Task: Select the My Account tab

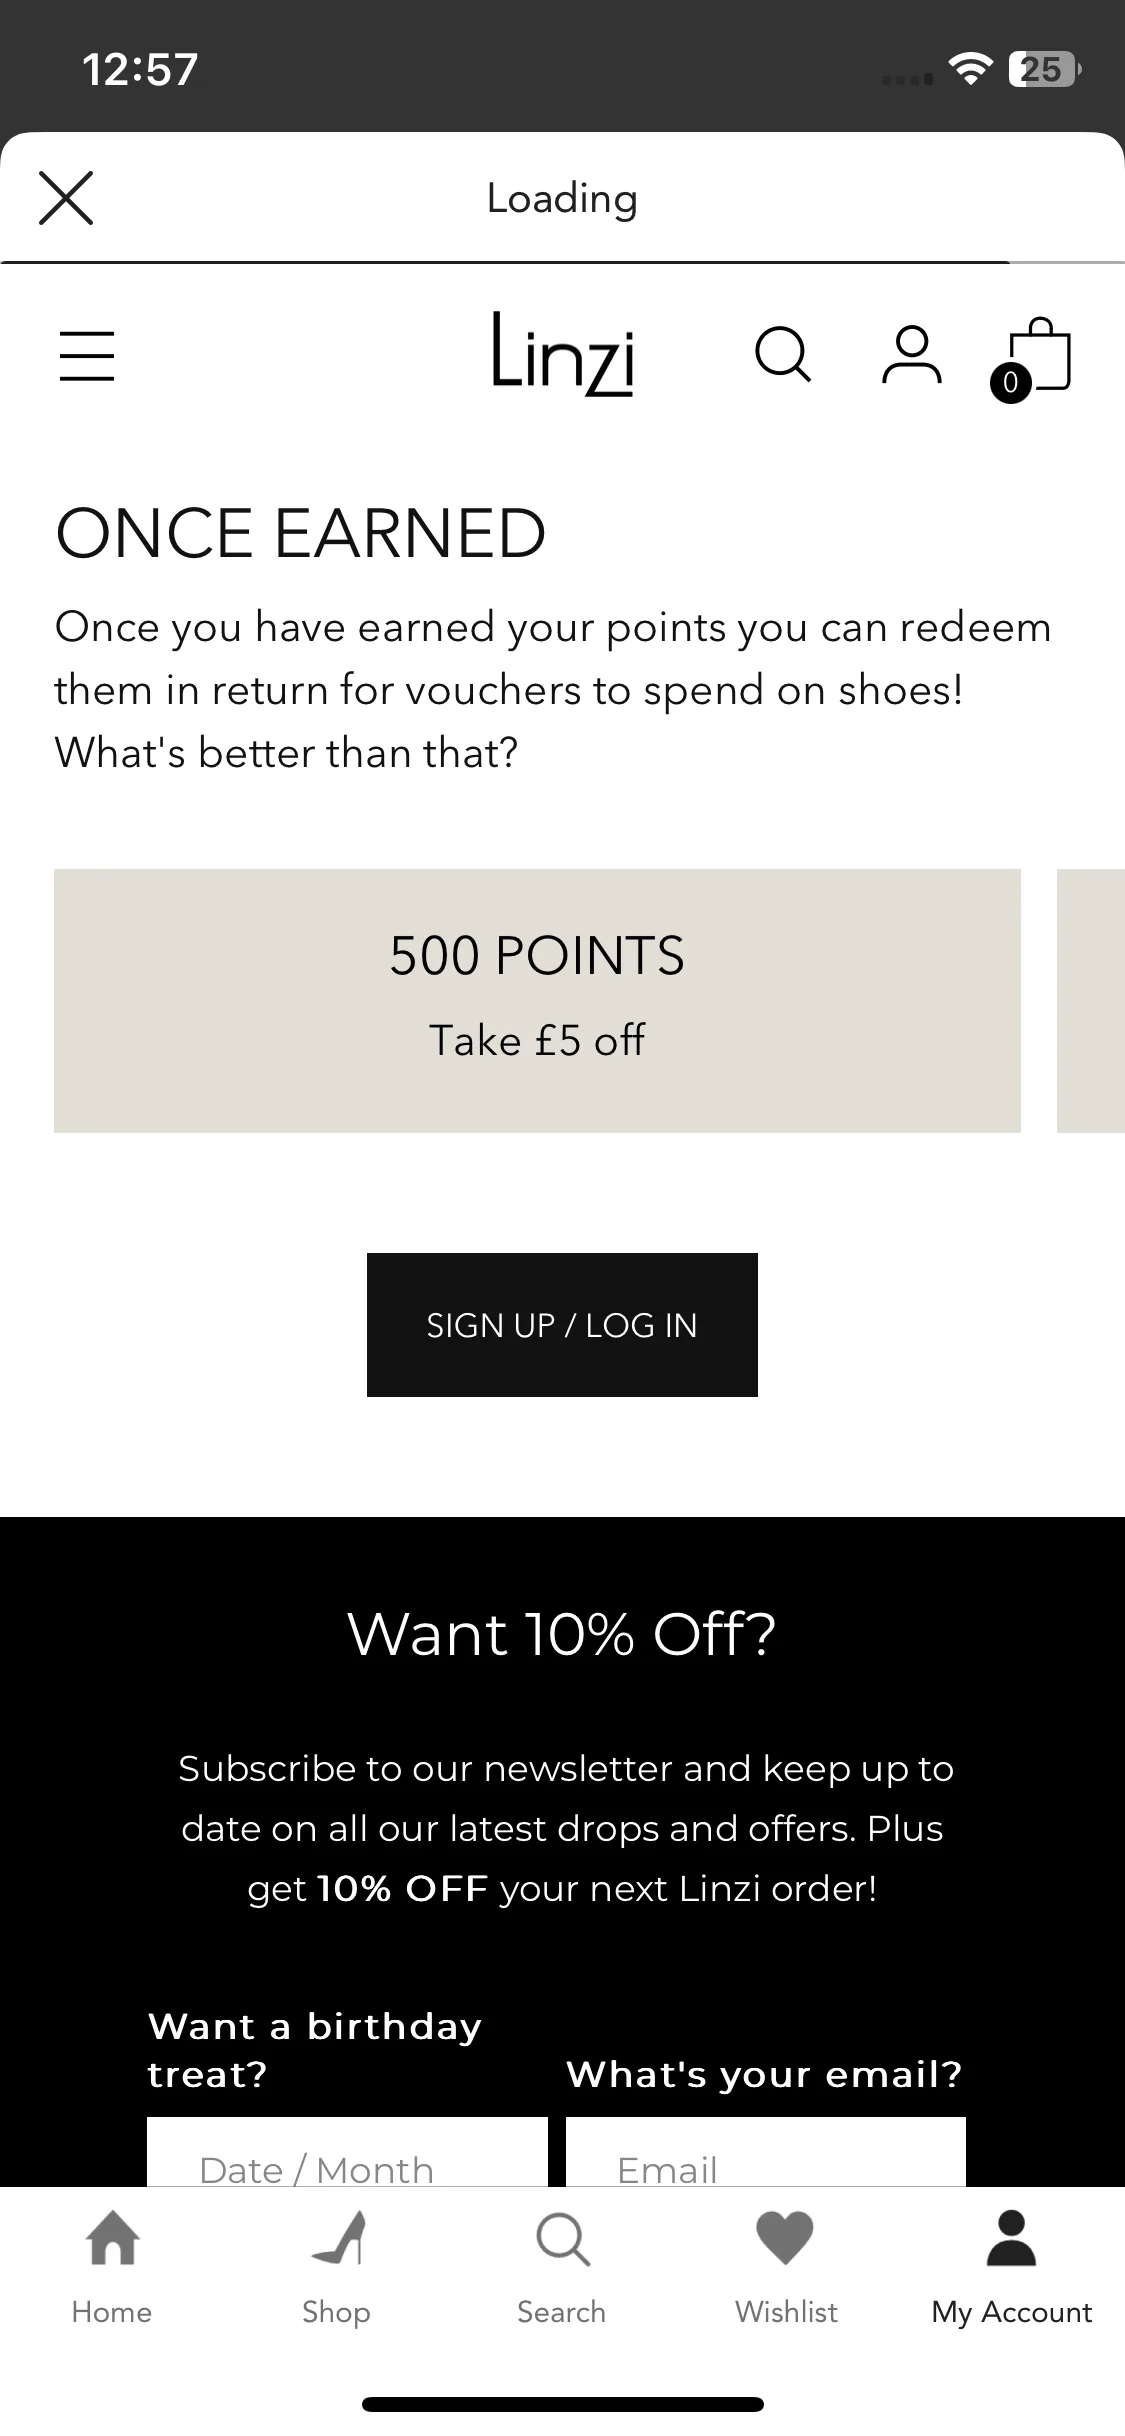Action: point(1011,2268)
